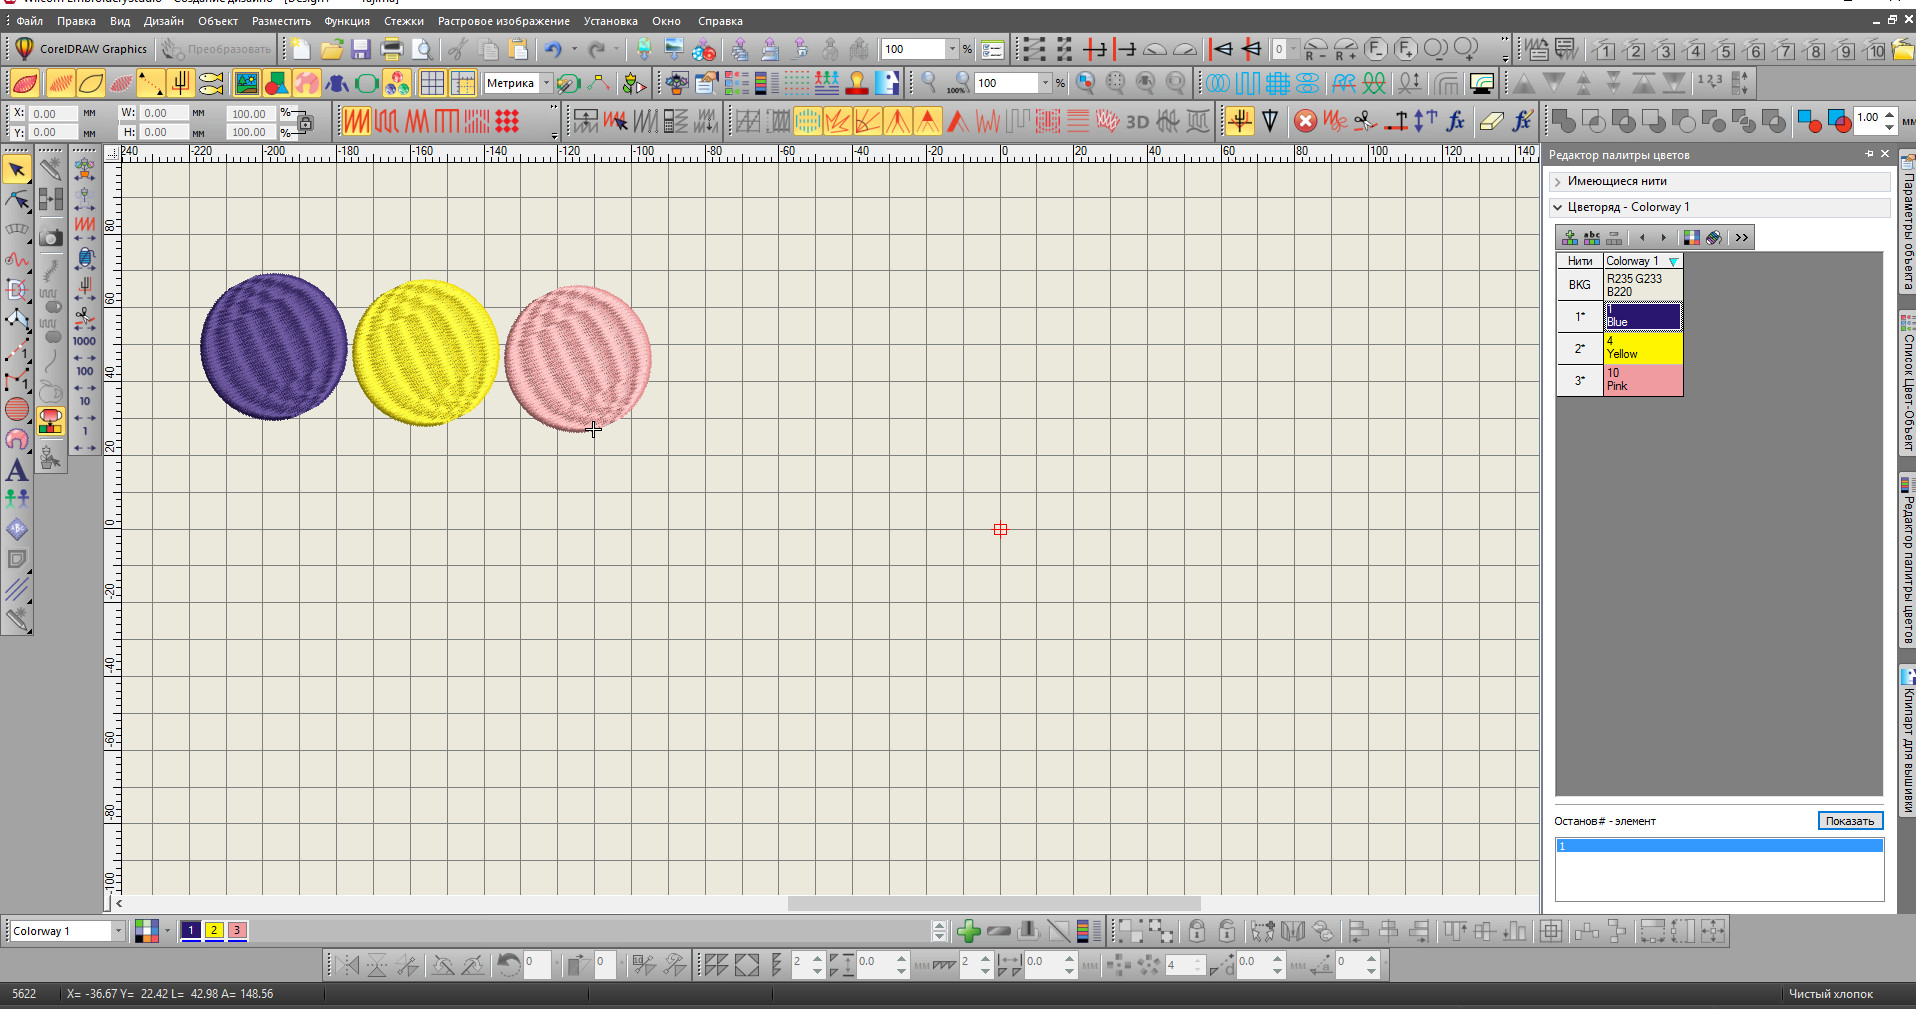Toggle the show grid icon
Image resolution: width=1916 pixels, height=1009 pixels.
[x=432, y=83]
